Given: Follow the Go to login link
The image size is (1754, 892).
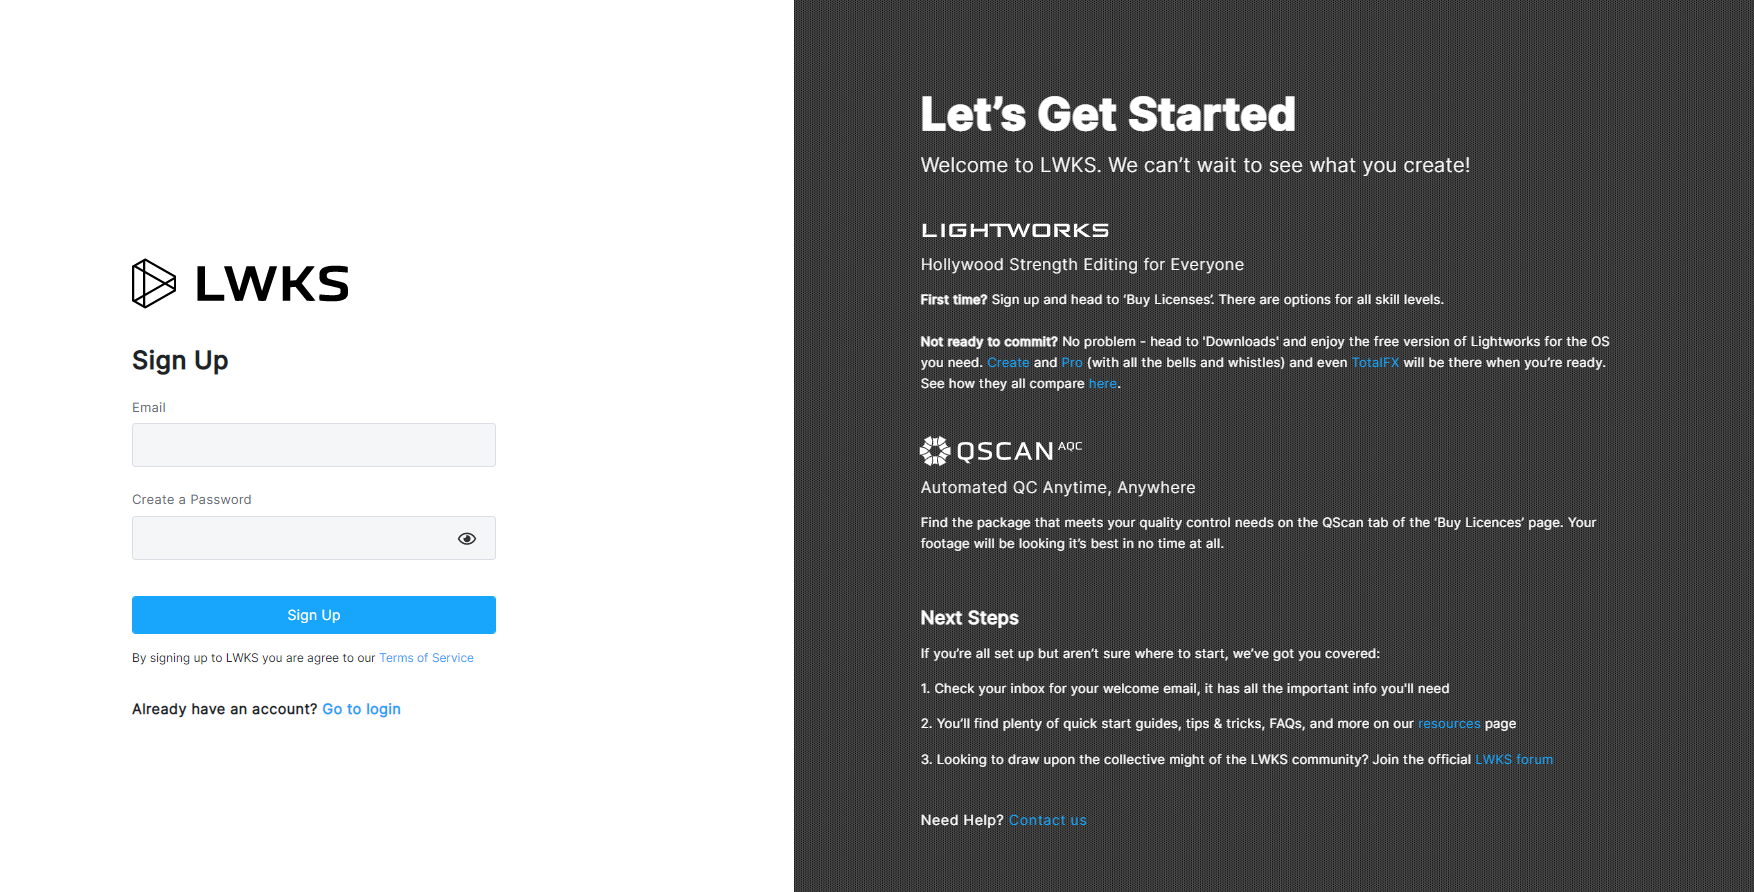Looking at the screenshot, I should click(x=361, y=709).
